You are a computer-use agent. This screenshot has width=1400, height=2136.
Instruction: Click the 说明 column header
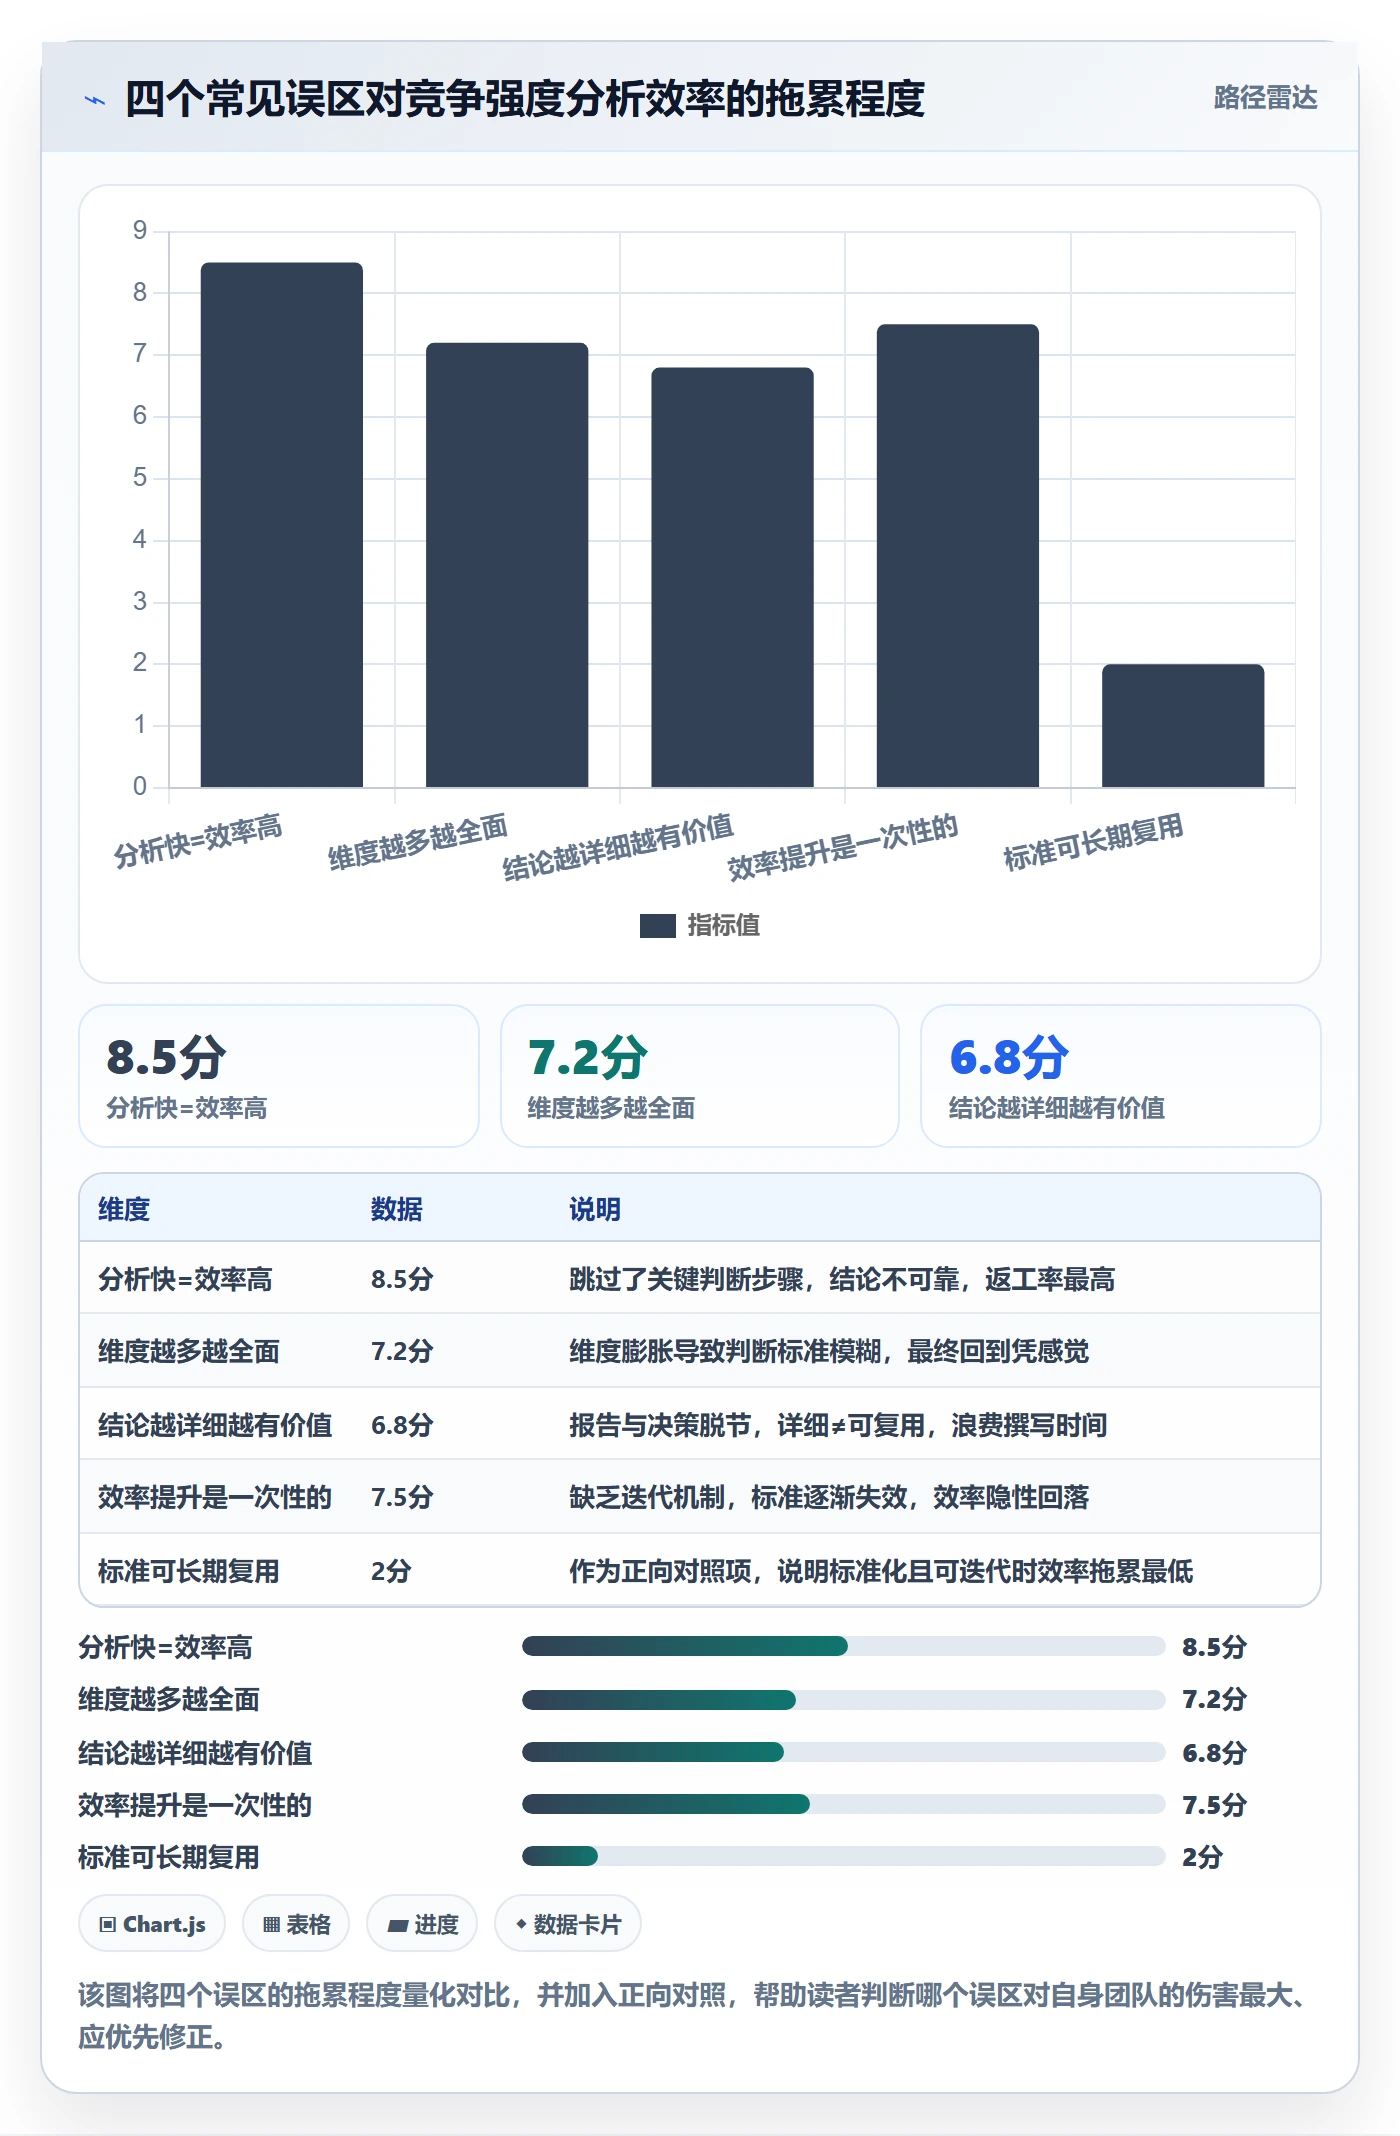click(595, 1209)
